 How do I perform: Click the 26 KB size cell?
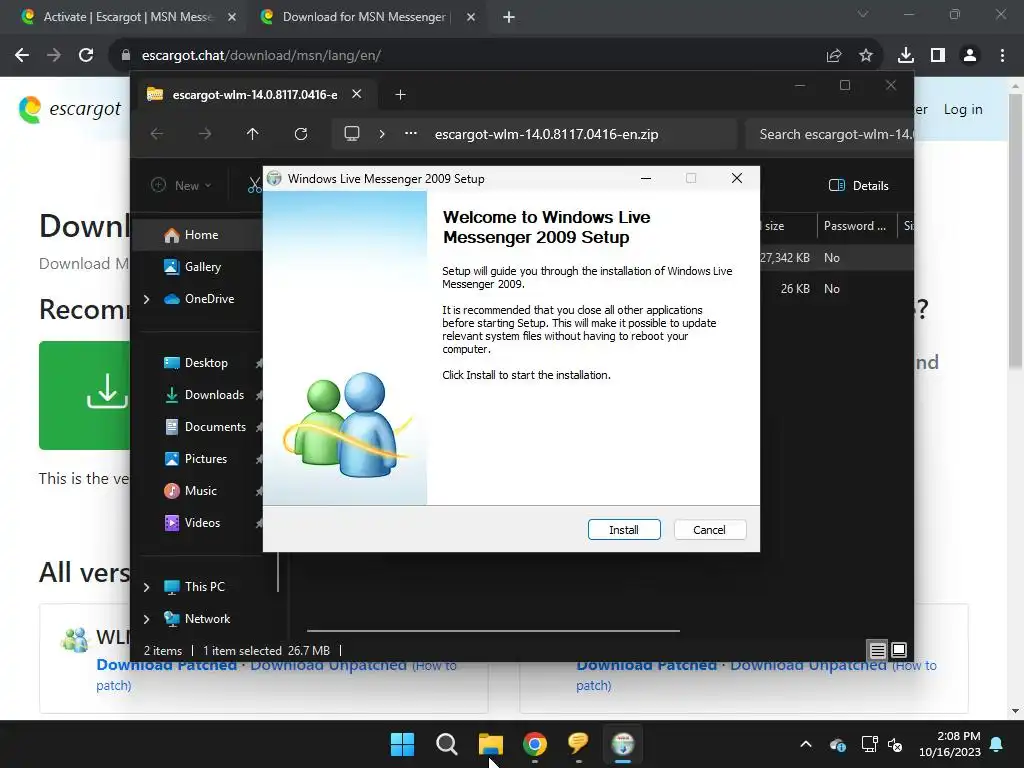click(795, 289)
